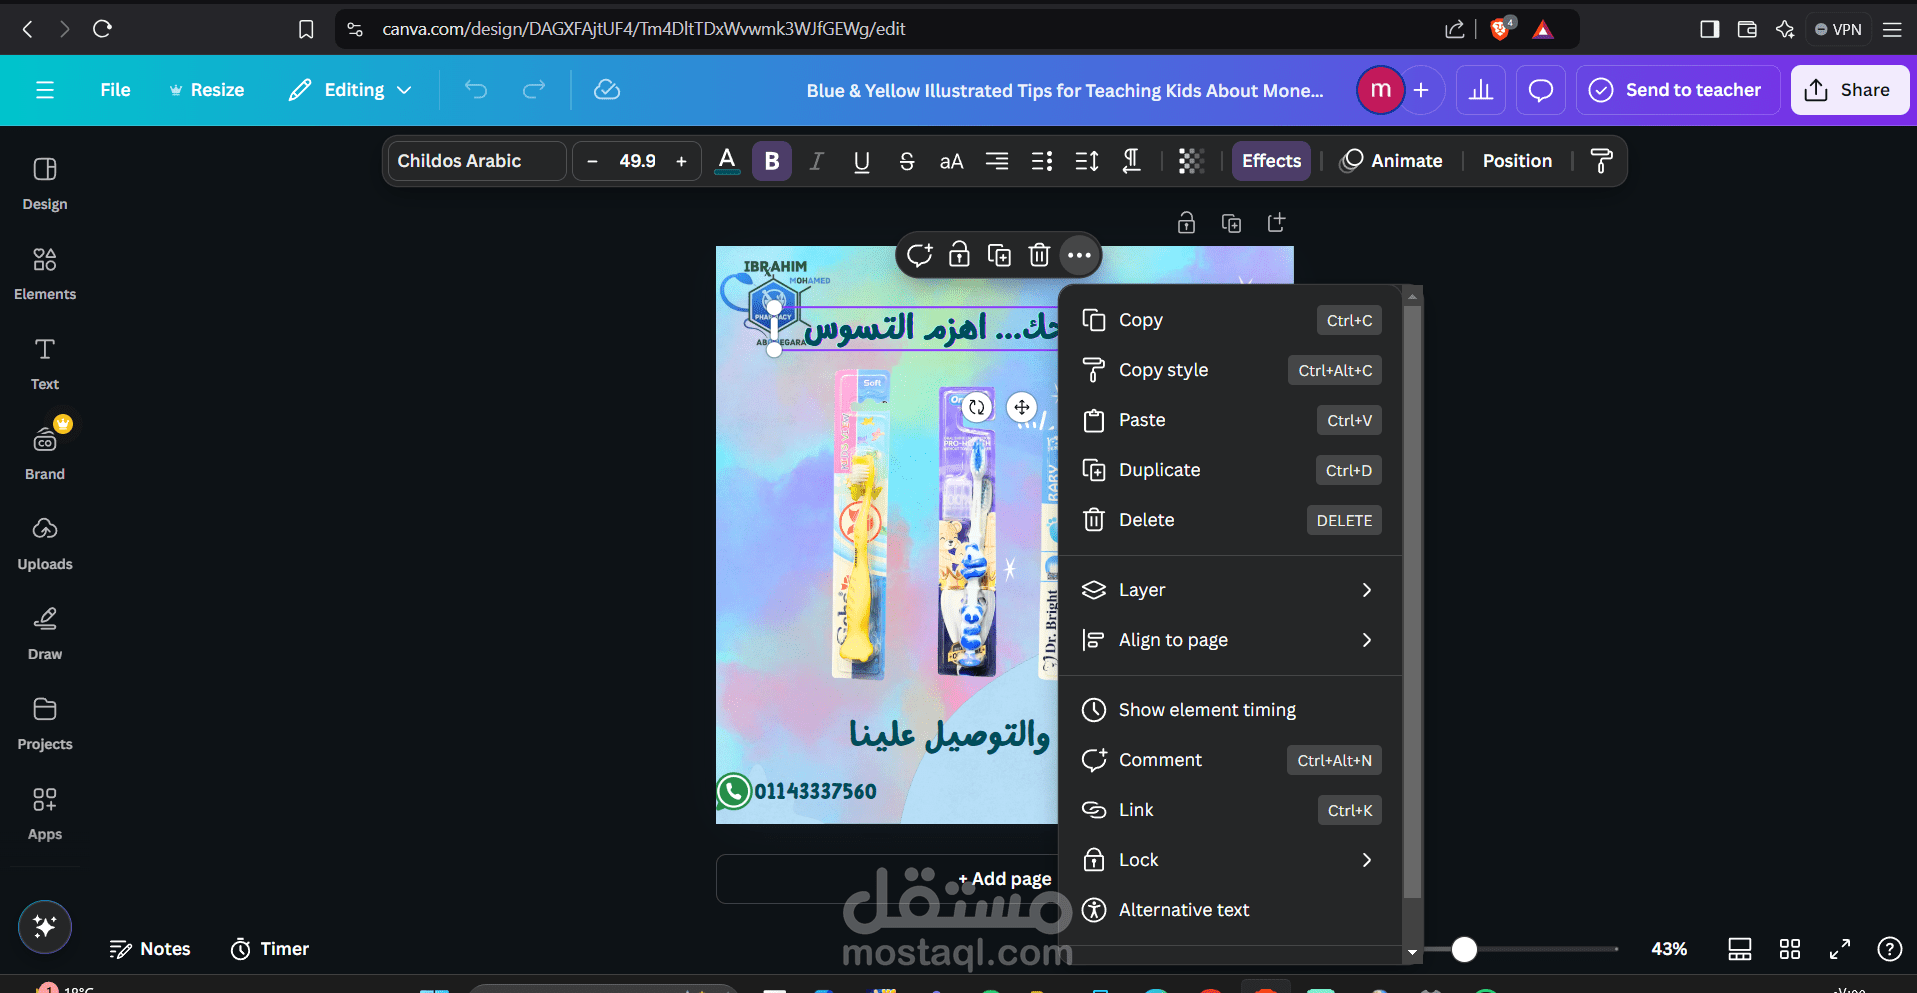The width and height of the screenshot is (1917, 993).
Task: Open the grid view icon
Action: point(1790,949)
